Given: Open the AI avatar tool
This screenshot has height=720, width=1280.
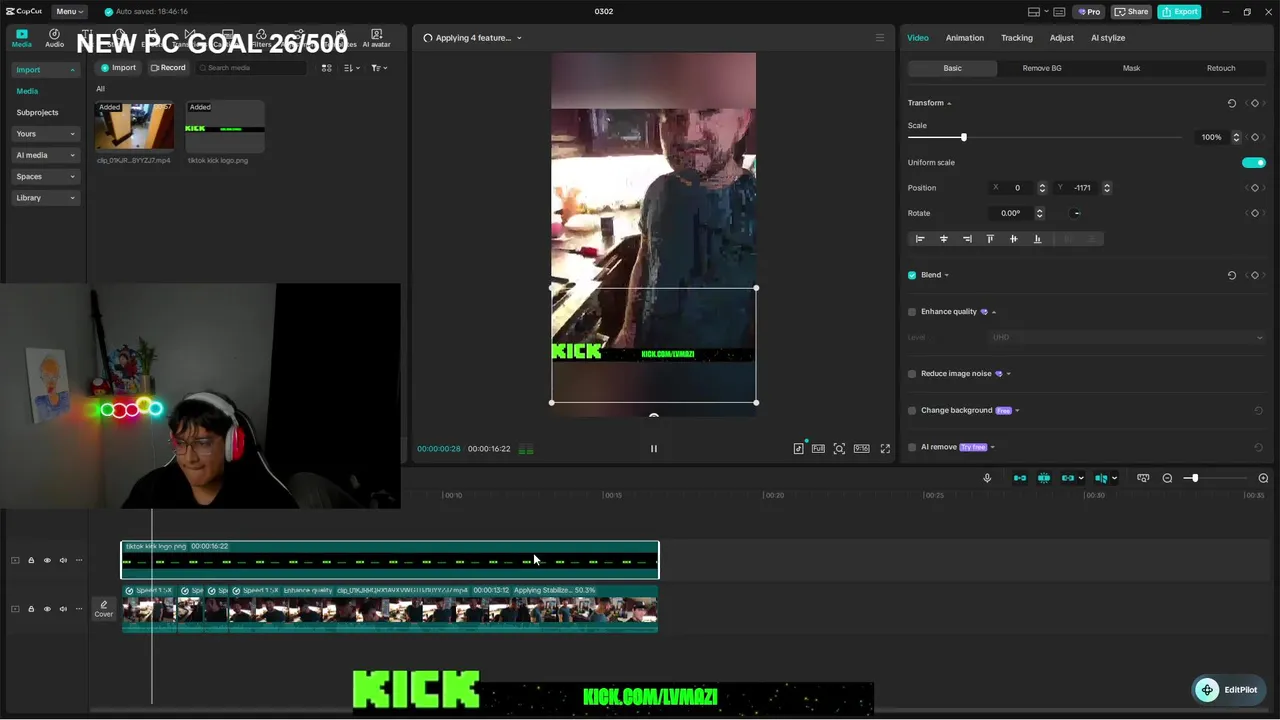Looking at the screenshot, I should [377, 38].
